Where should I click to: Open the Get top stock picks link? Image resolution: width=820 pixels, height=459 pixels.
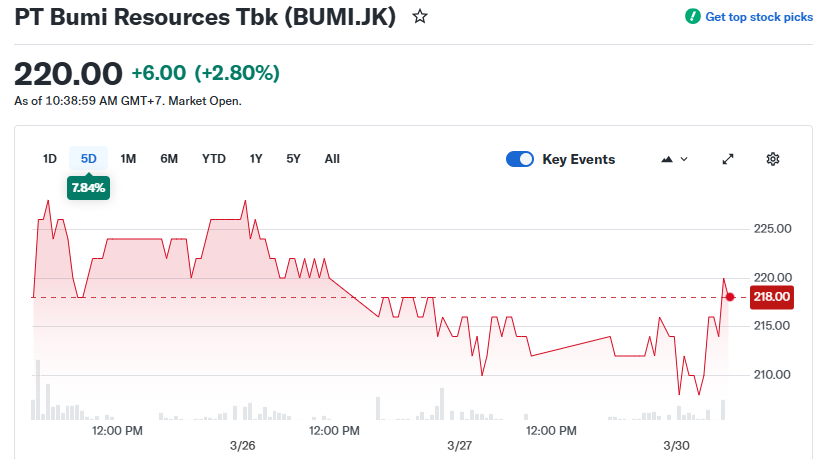[x=759, y=17]
